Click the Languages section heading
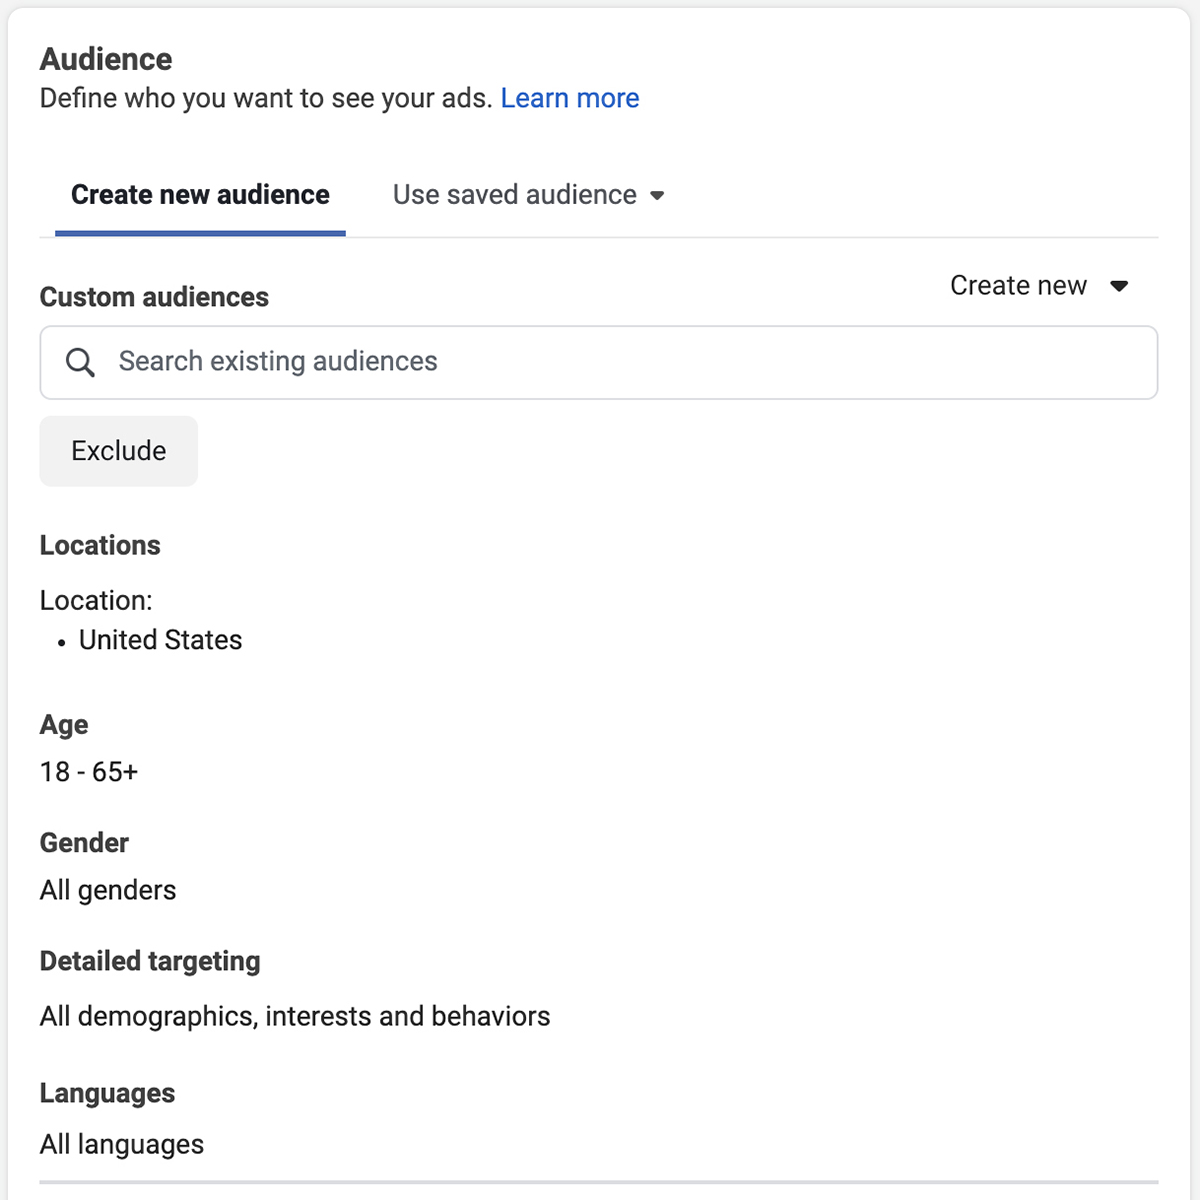Screen dimensions: 1200x1200 click(107, 1093)
